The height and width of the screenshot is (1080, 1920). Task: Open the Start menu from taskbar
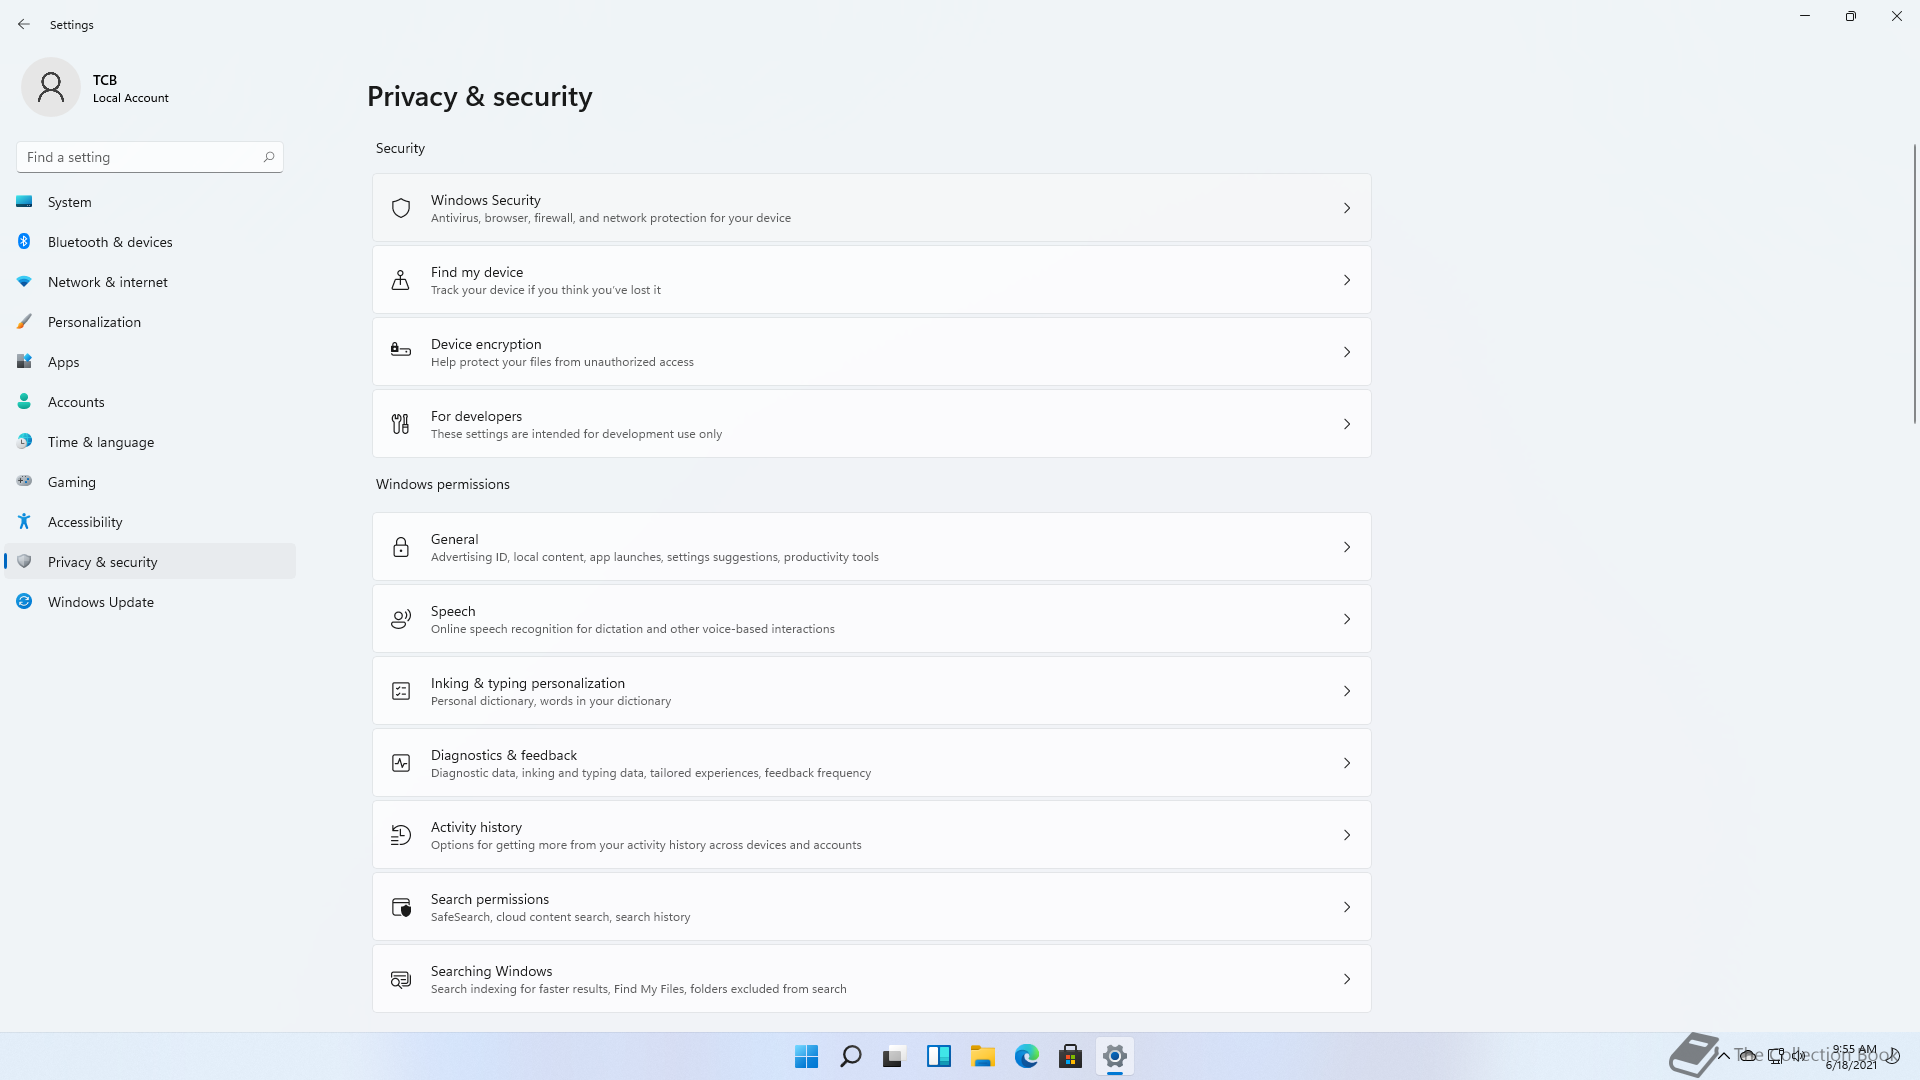click(807, 1056)
